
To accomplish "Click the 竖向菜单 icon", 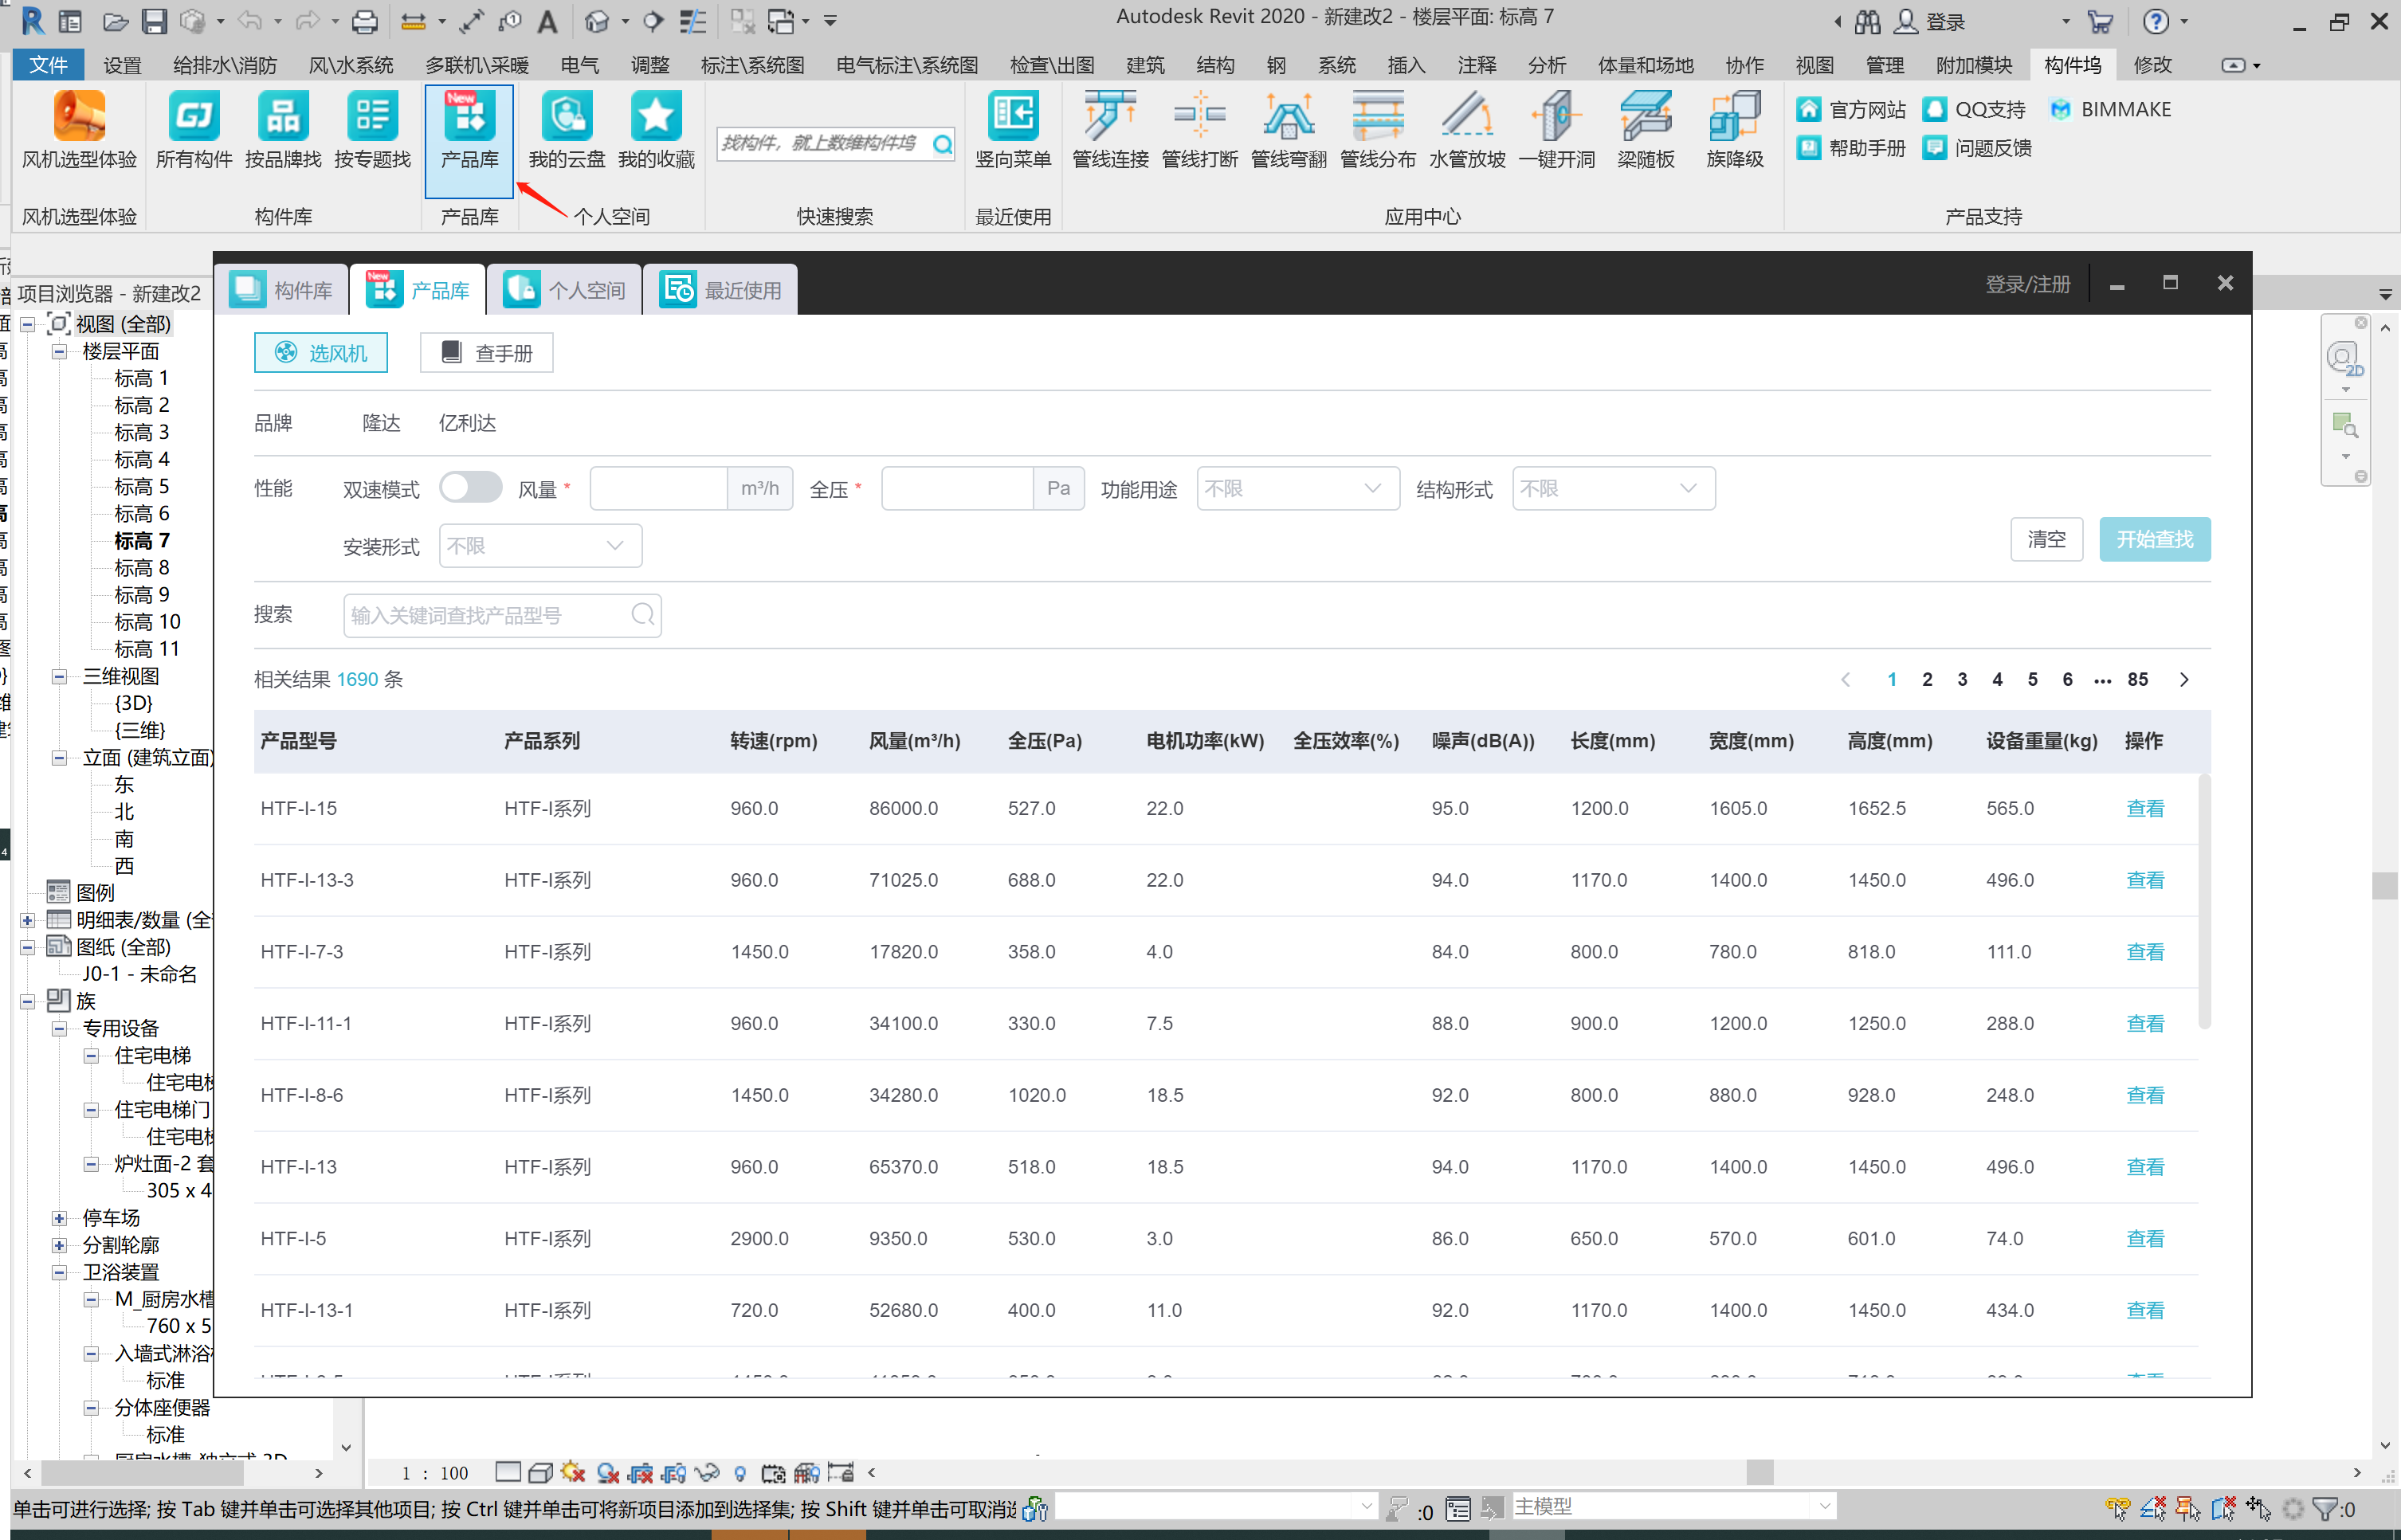I will tap(1013, 130).
